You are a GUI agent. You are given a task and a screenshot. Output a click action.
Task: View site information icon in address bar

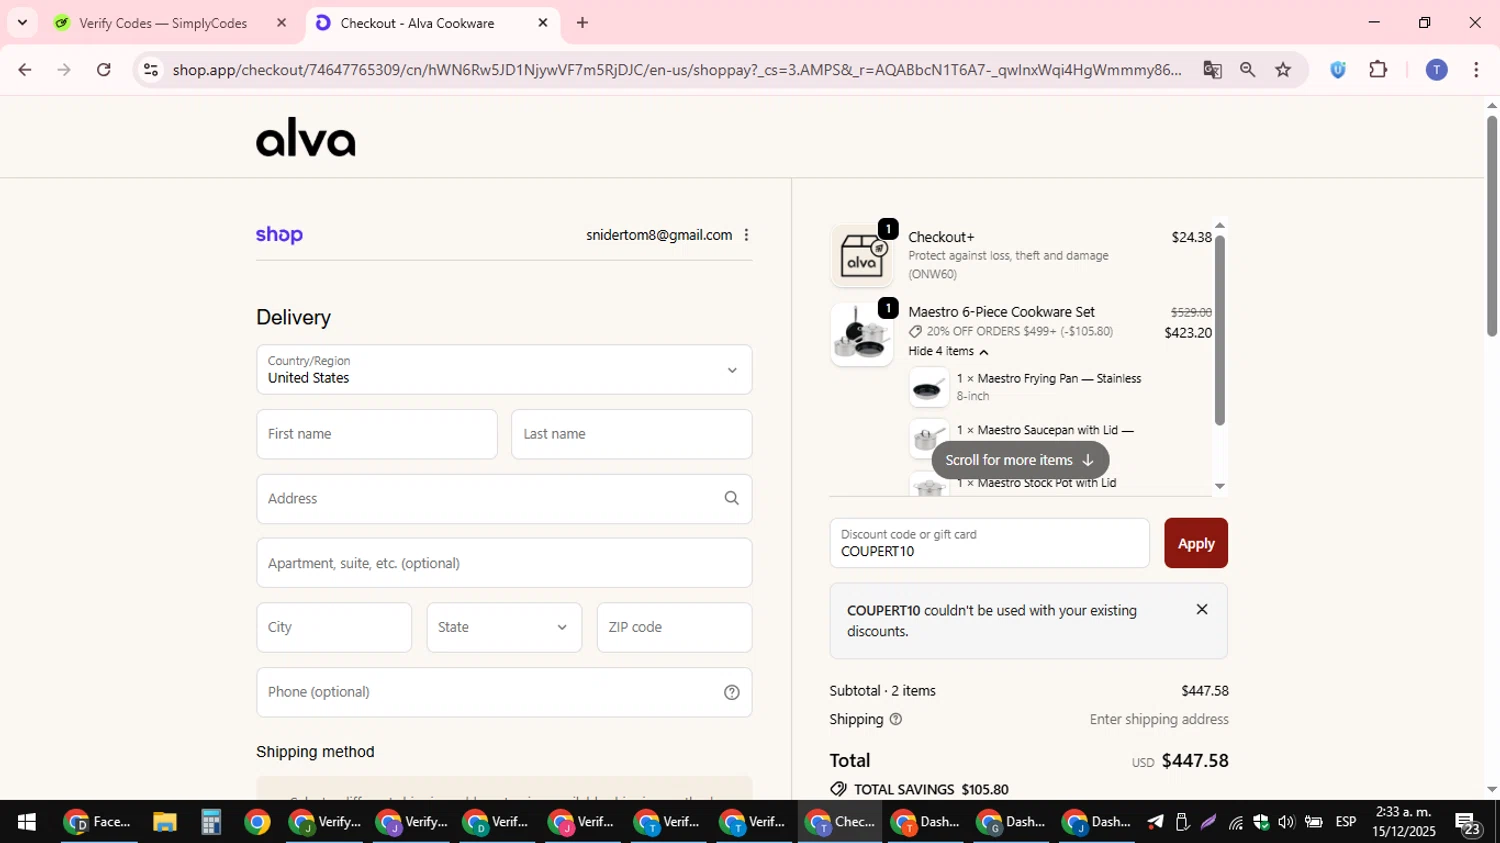coord(151,69)
